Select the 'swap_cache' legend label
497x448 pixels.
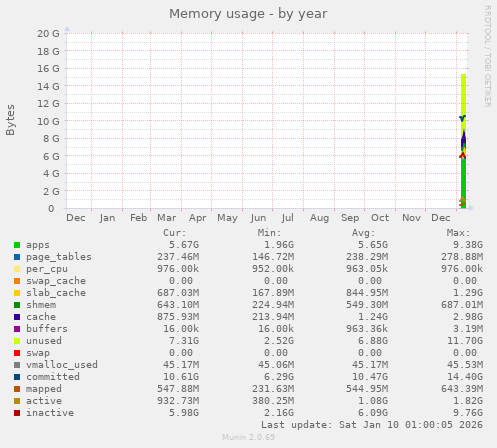(x=56, y=281)
